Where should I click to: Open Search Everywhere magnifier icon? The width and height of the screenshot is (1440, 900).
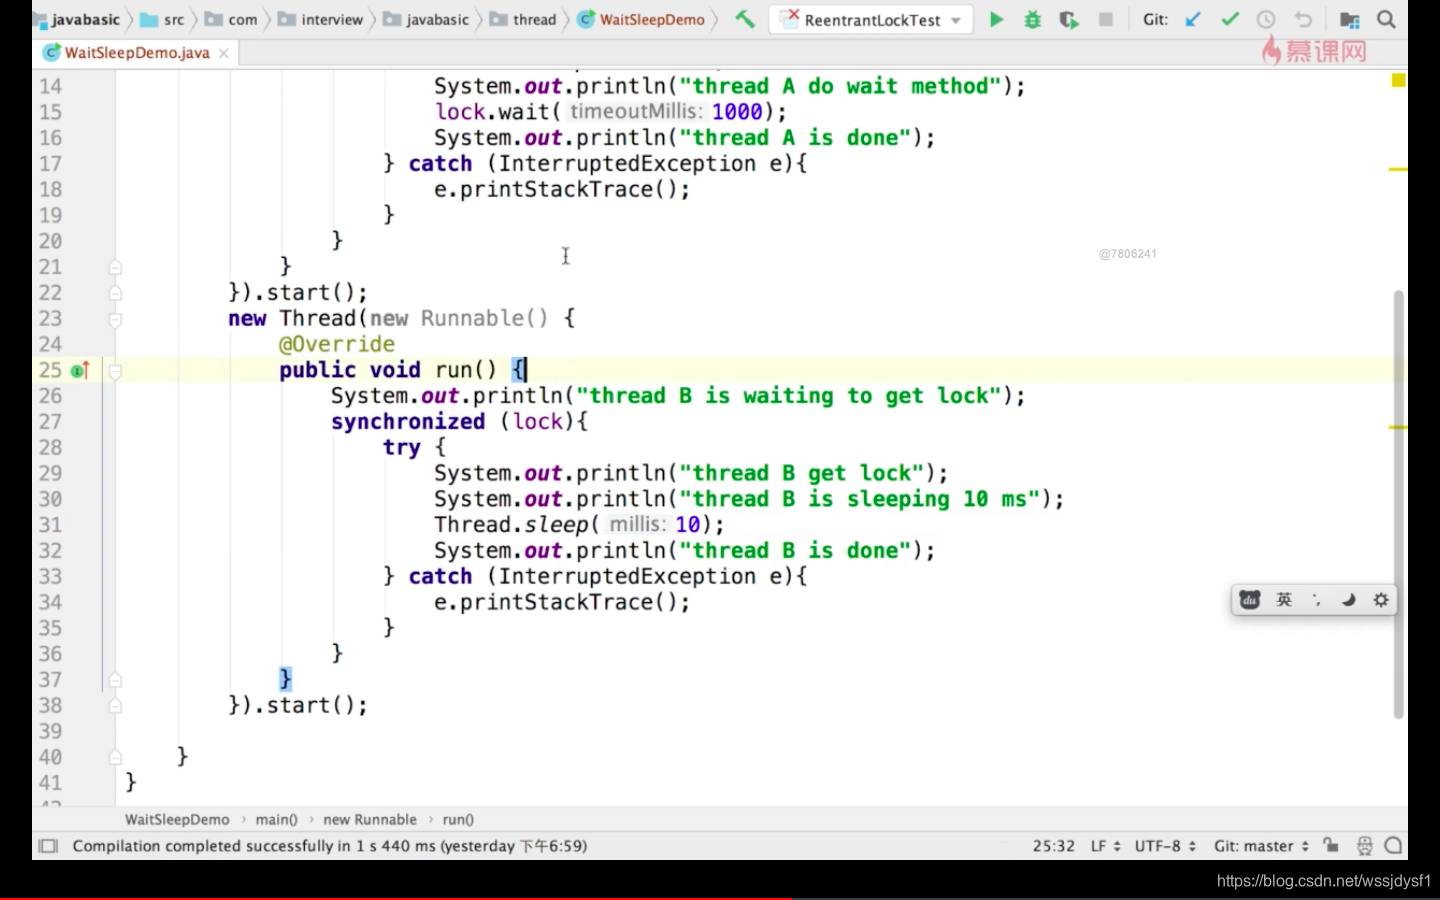click(x=1386, y=19)
